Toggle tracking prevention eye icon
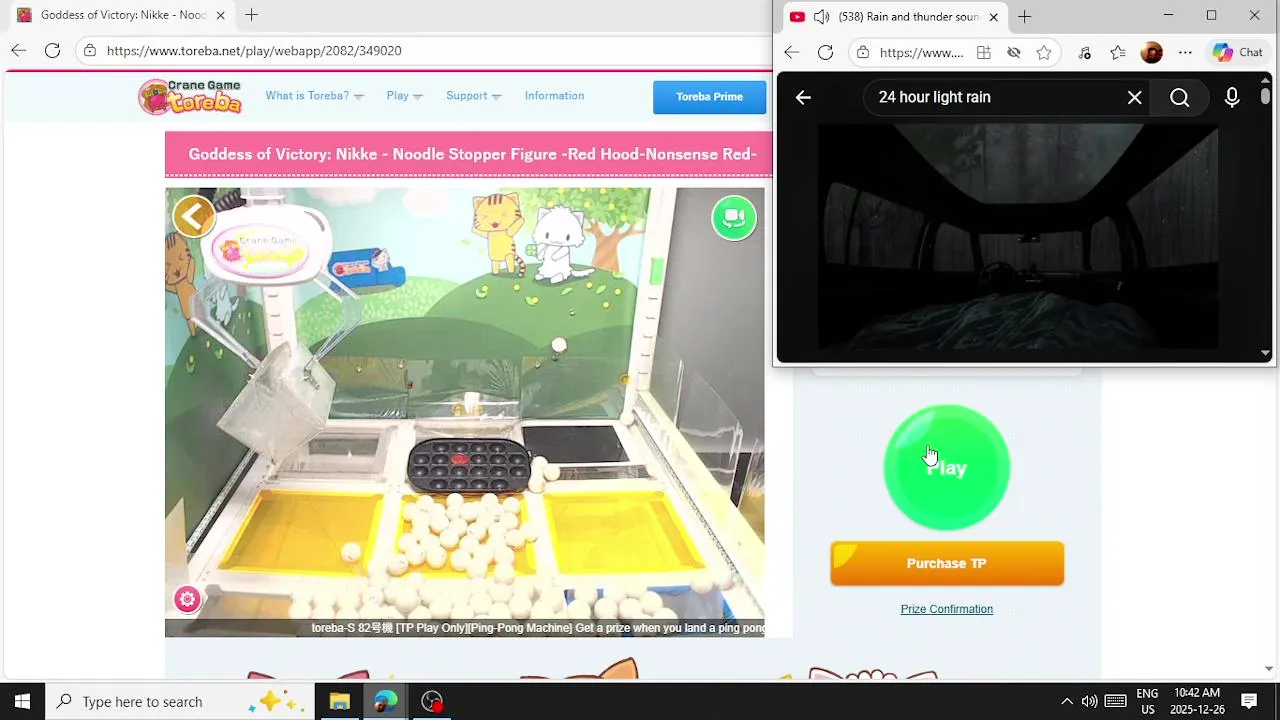 point(1014,53)
